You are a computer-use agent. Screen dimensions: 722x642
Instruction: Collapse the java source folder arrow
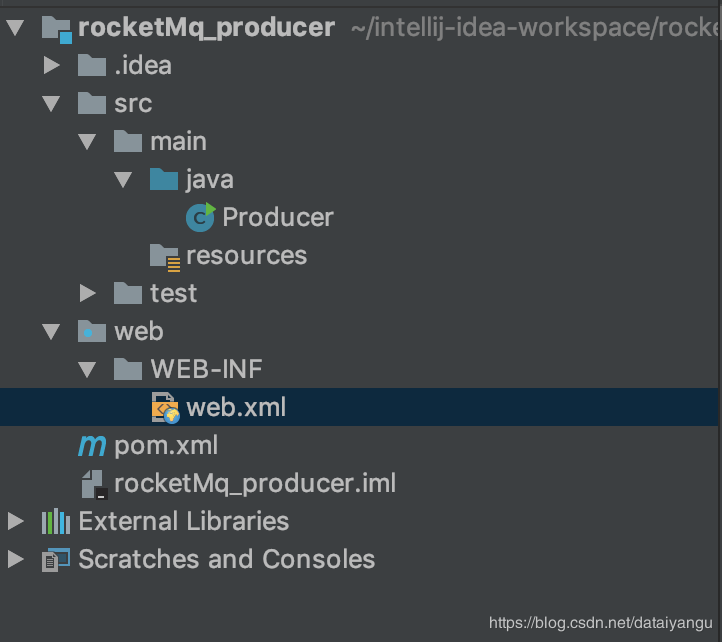click(x=123, y=180)
